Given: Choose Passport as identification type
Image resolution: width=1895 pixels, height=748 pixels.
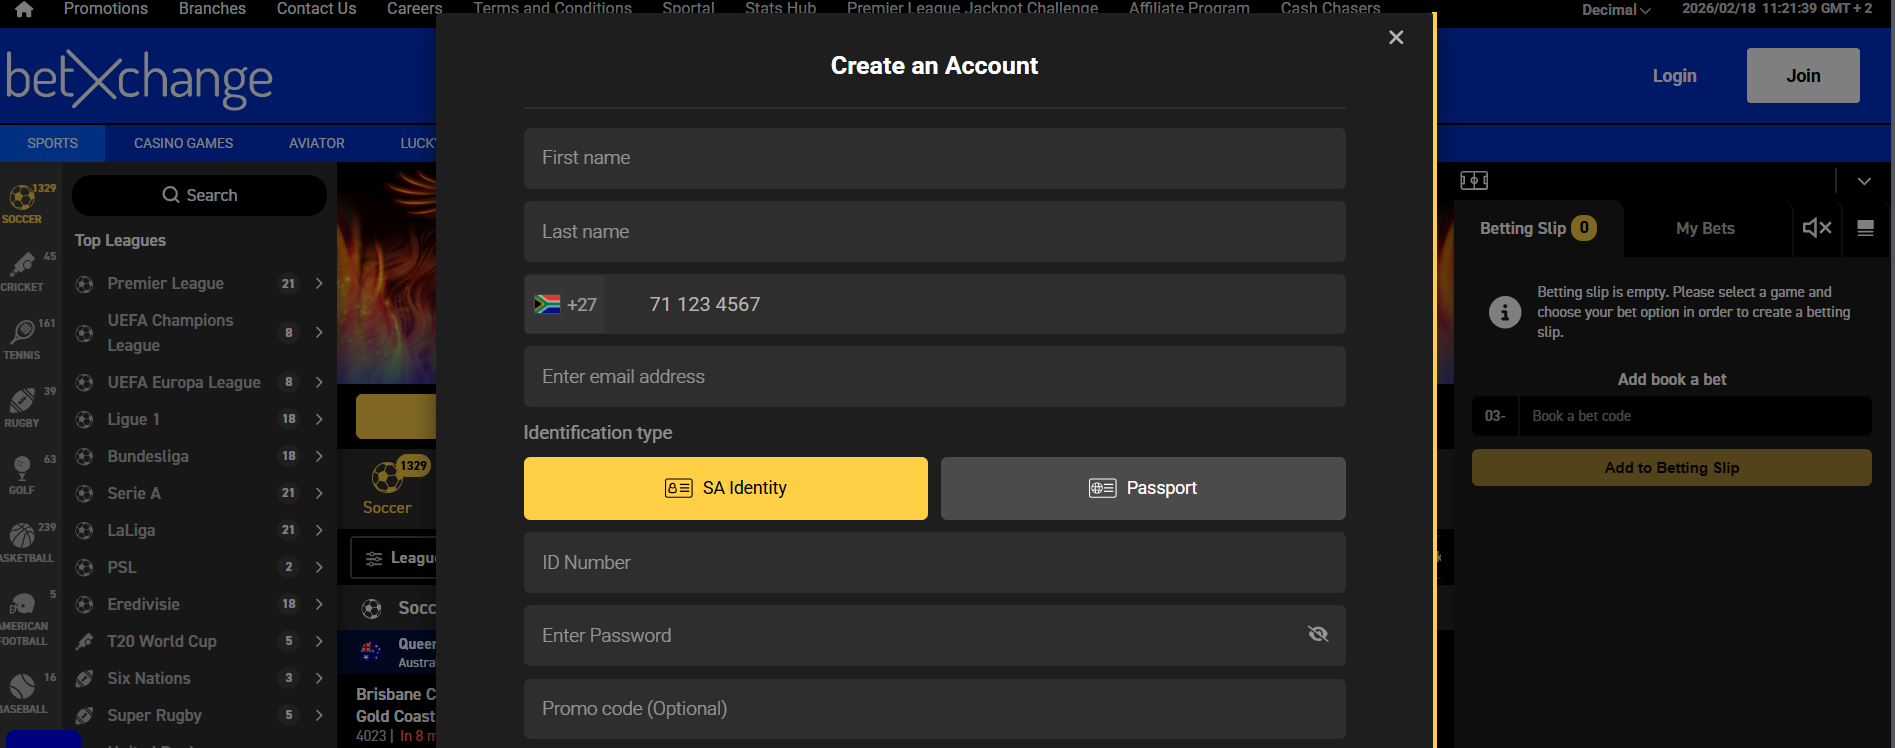Looking at the screenshot, I should coord(1142,488).
